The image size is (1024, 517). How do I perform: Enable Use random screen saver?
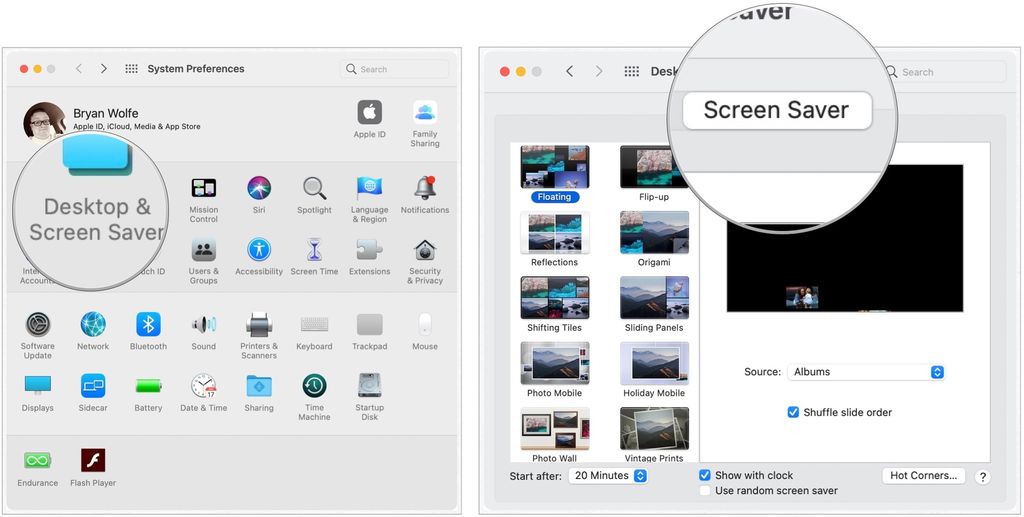coord(705,490)
